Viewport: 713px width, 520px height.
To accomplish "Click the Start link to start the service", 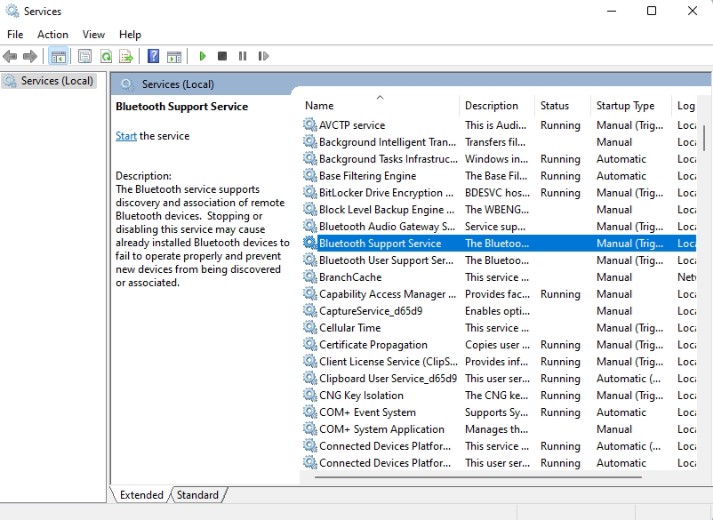I will 126,136.
